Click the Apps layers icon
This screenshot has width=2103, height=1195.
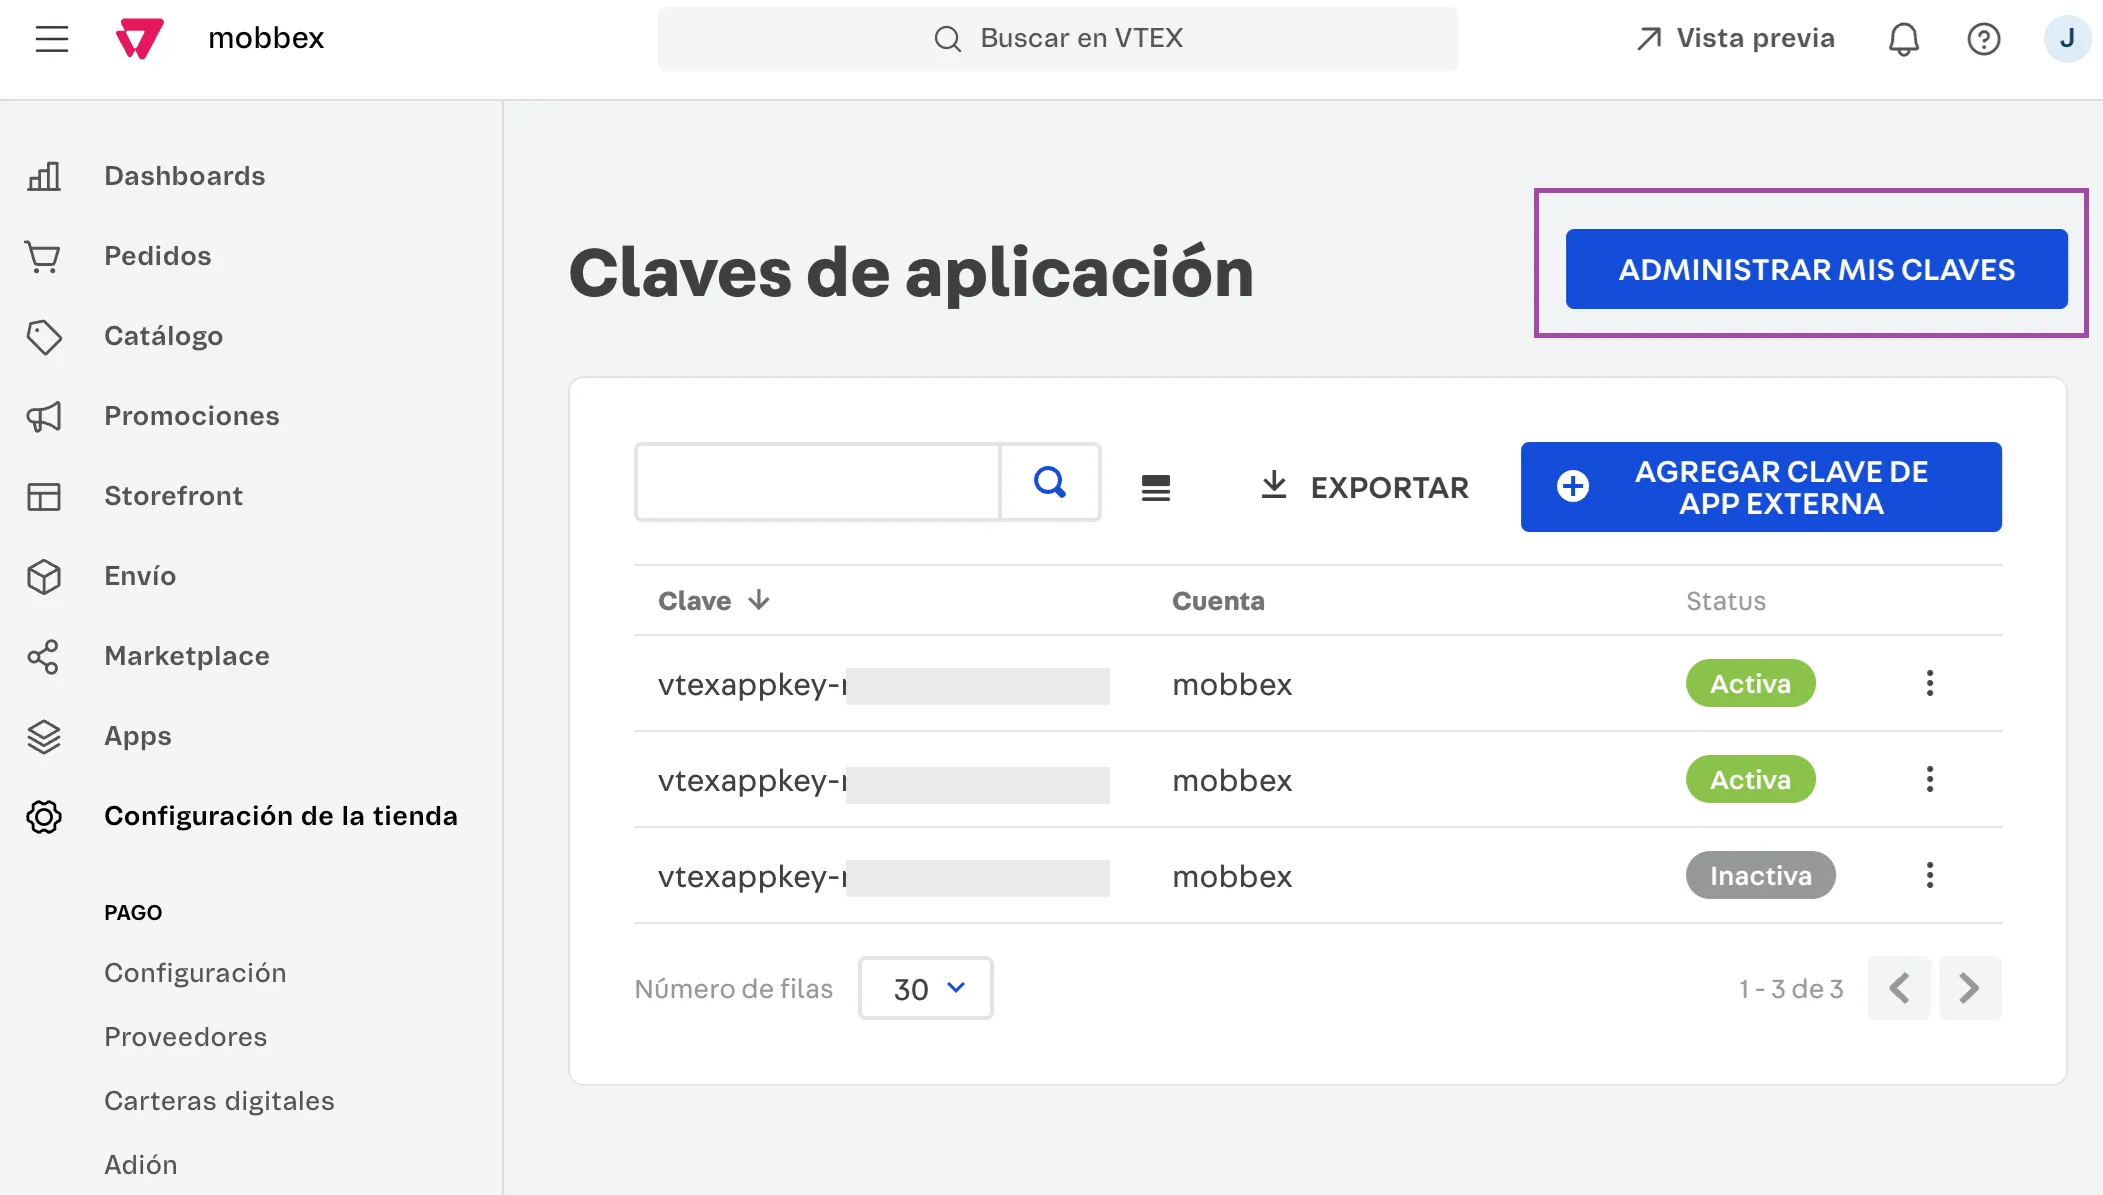click(44, 737)
